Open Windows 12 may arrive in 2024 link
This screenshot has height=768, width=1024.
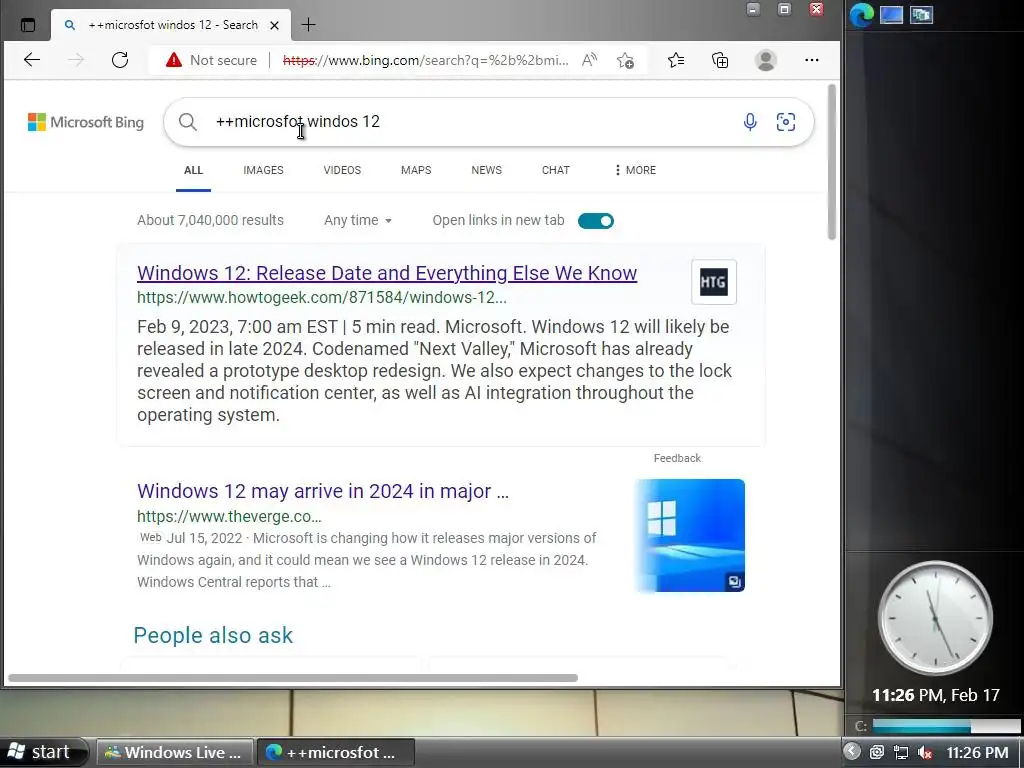(x=323, y=491)
